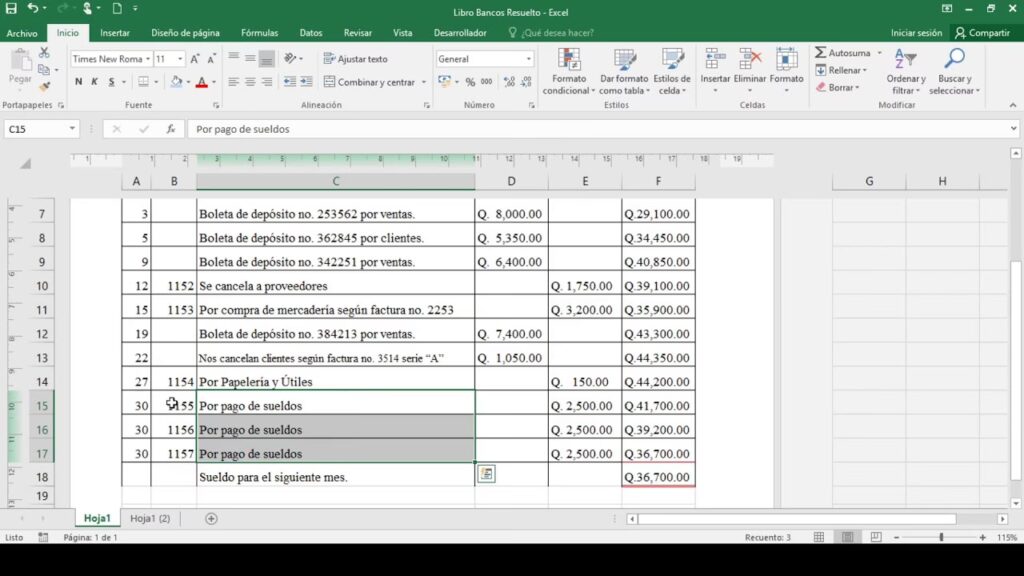Image resolution: width=1024 pixels, height=576 pixels.
Task: Toggle Ajustar texto wrap option
Action: coord(355,59)
